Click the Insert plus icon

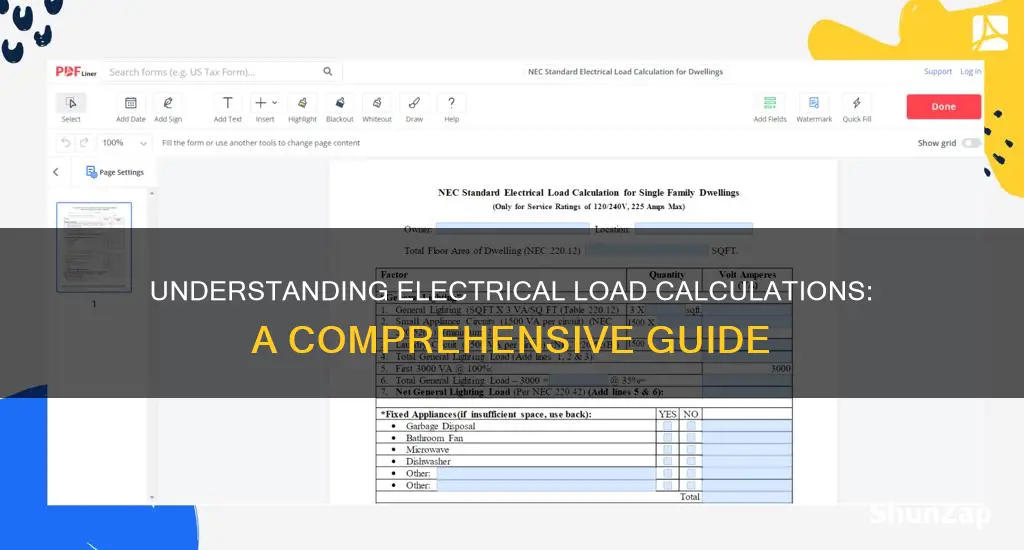(x=261, y=103)
